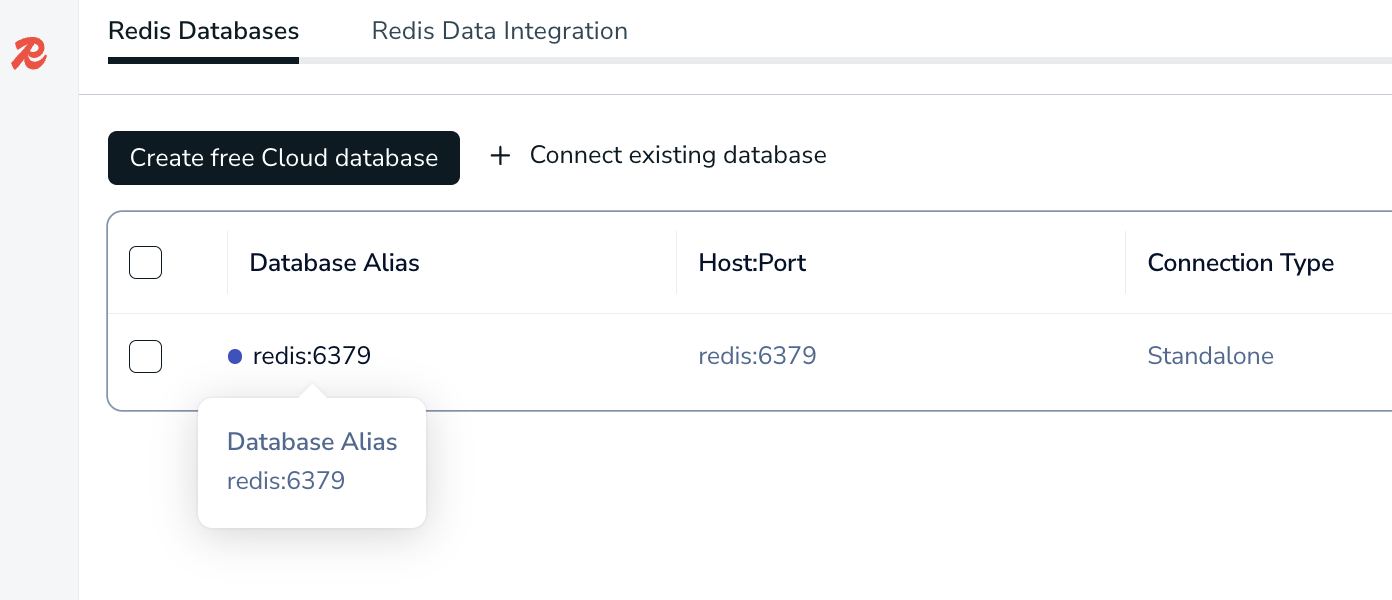Screen dimensions: 1392x600
Task: Click the Standalone connection type value
Action: pyautogui.click(x=1210, y=356)
